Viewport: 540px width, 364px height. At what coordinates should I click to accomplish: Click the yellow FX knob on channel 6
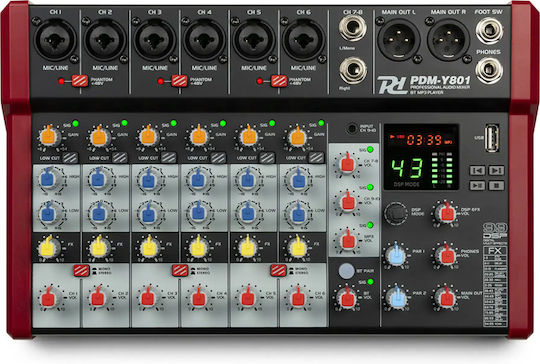click(x=298, y=248)
